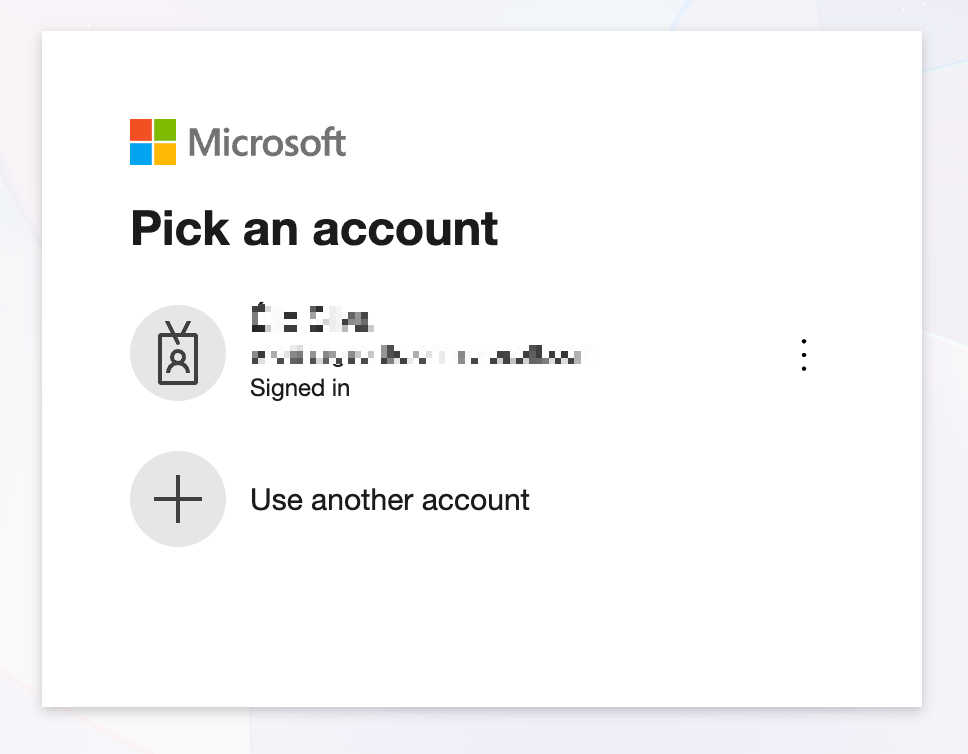
Task: Click the plus icon to add account
Action: coord(178,499)
